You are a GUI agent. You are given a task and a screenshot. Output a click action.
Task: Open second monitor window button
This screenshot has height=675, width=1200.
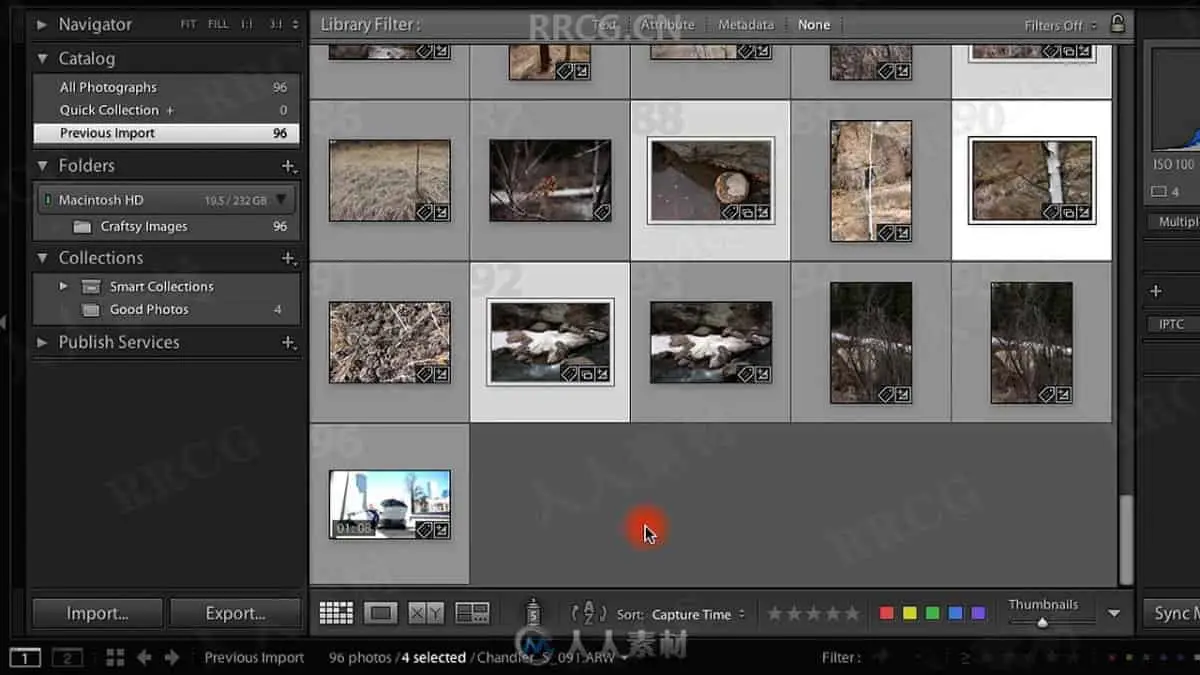67,657
